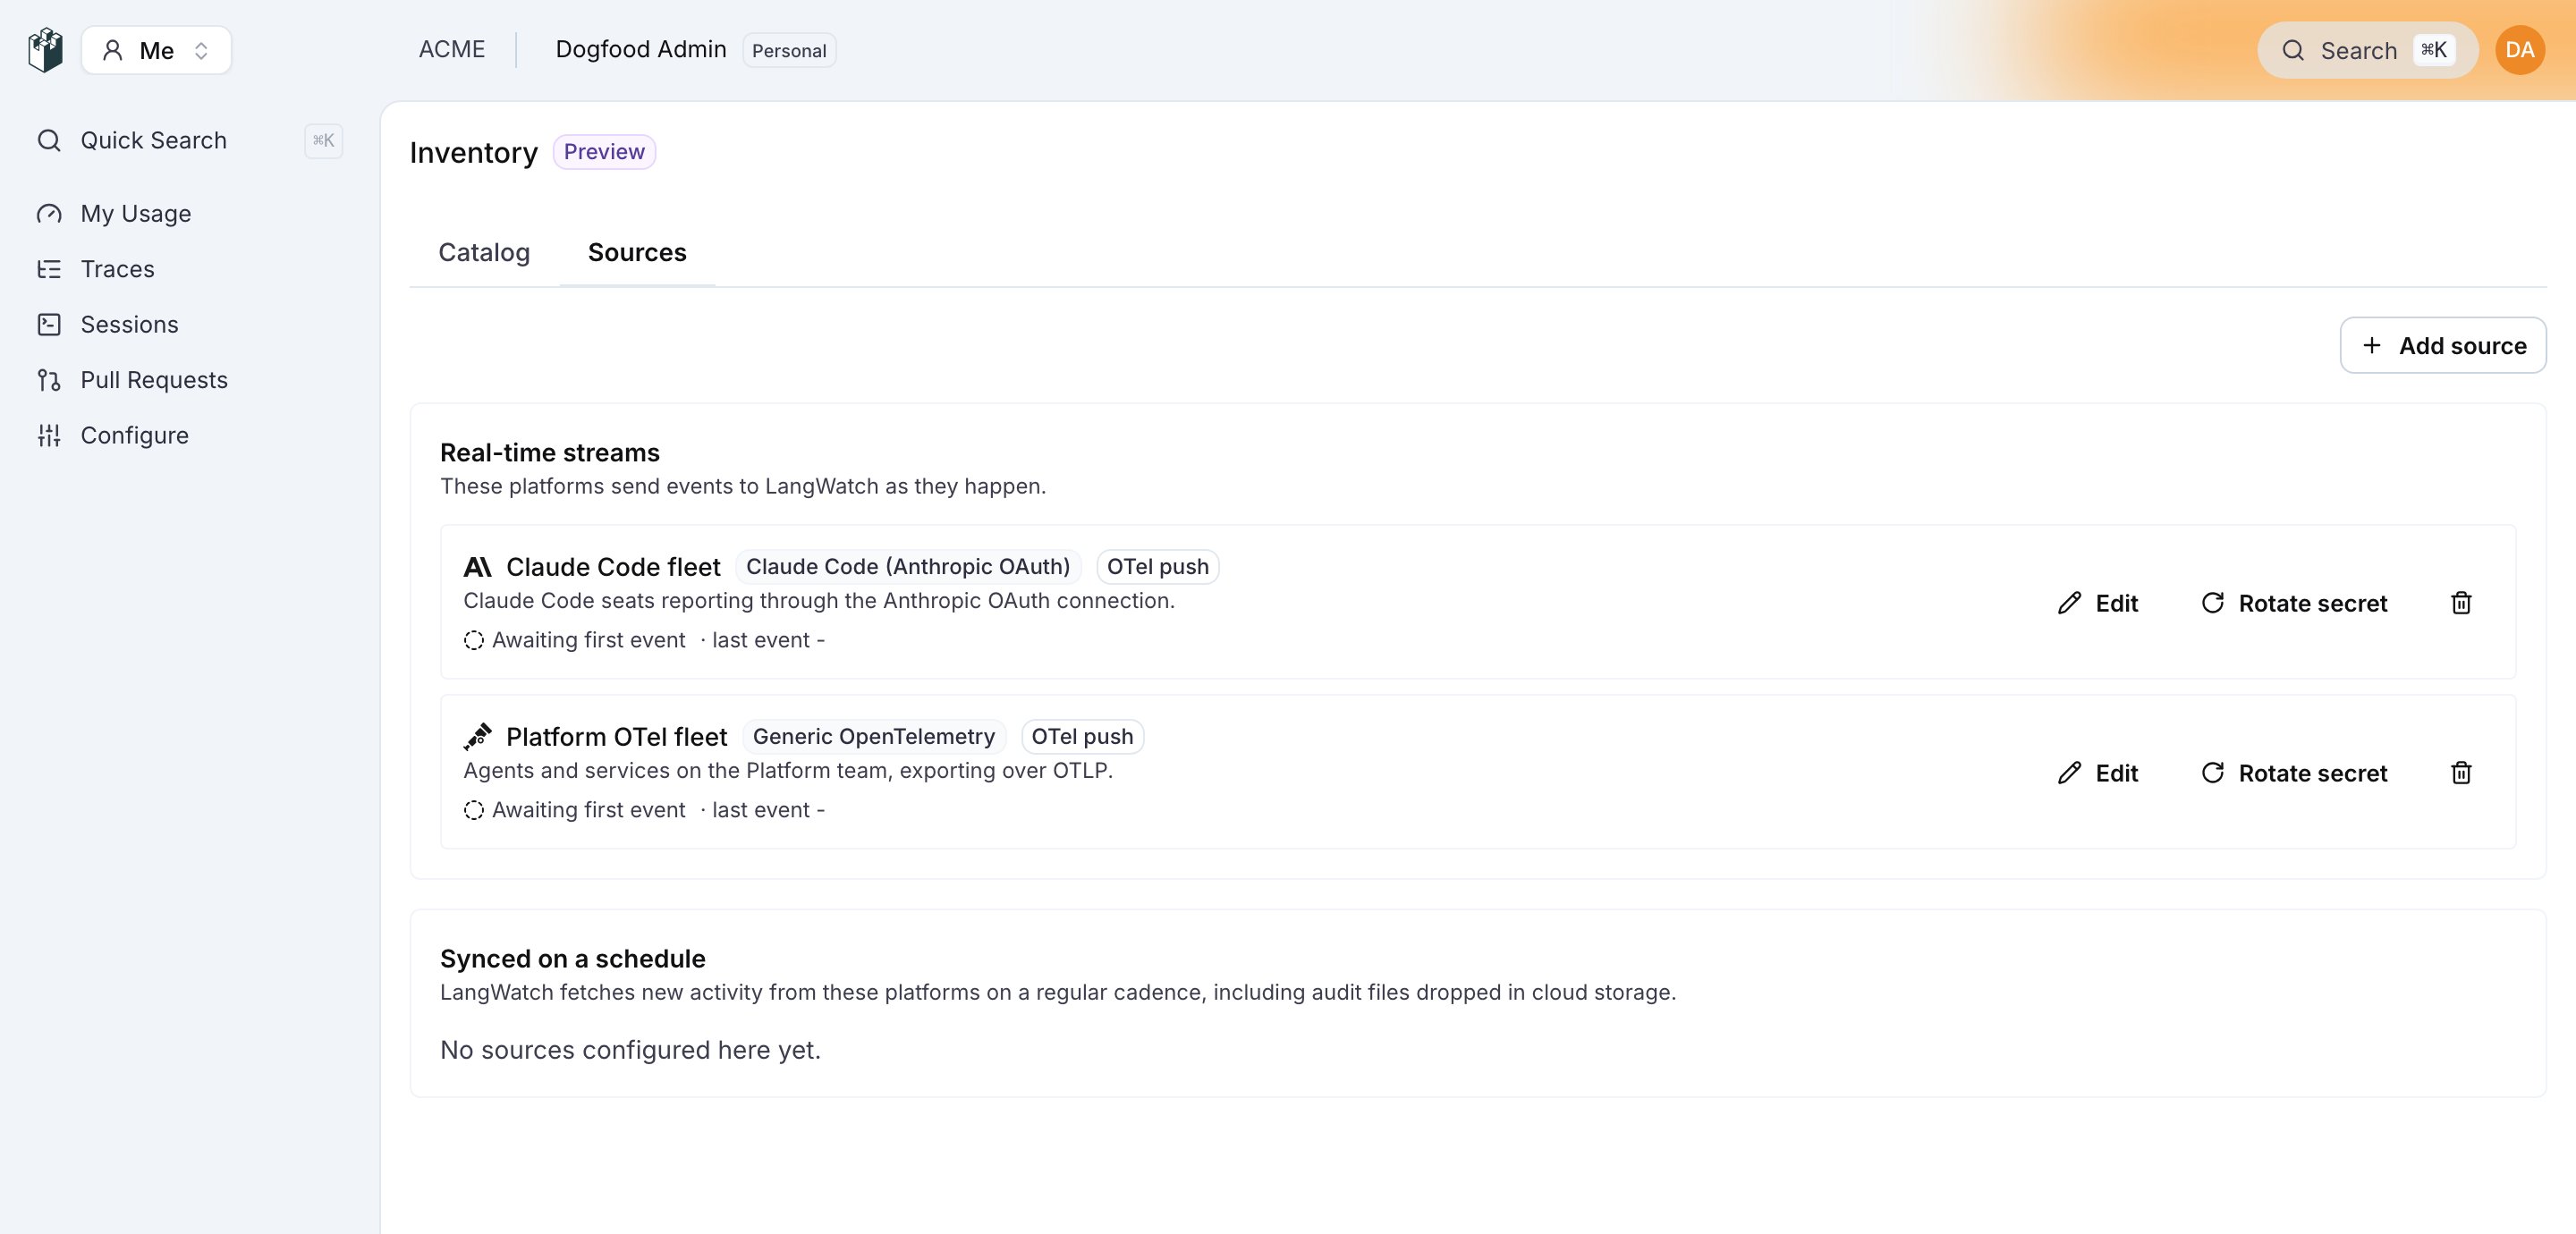Viewport: 2576px width, 1234px height.
Task: Click the My Usage gauge icon
Action: click(x=49, y=213)
